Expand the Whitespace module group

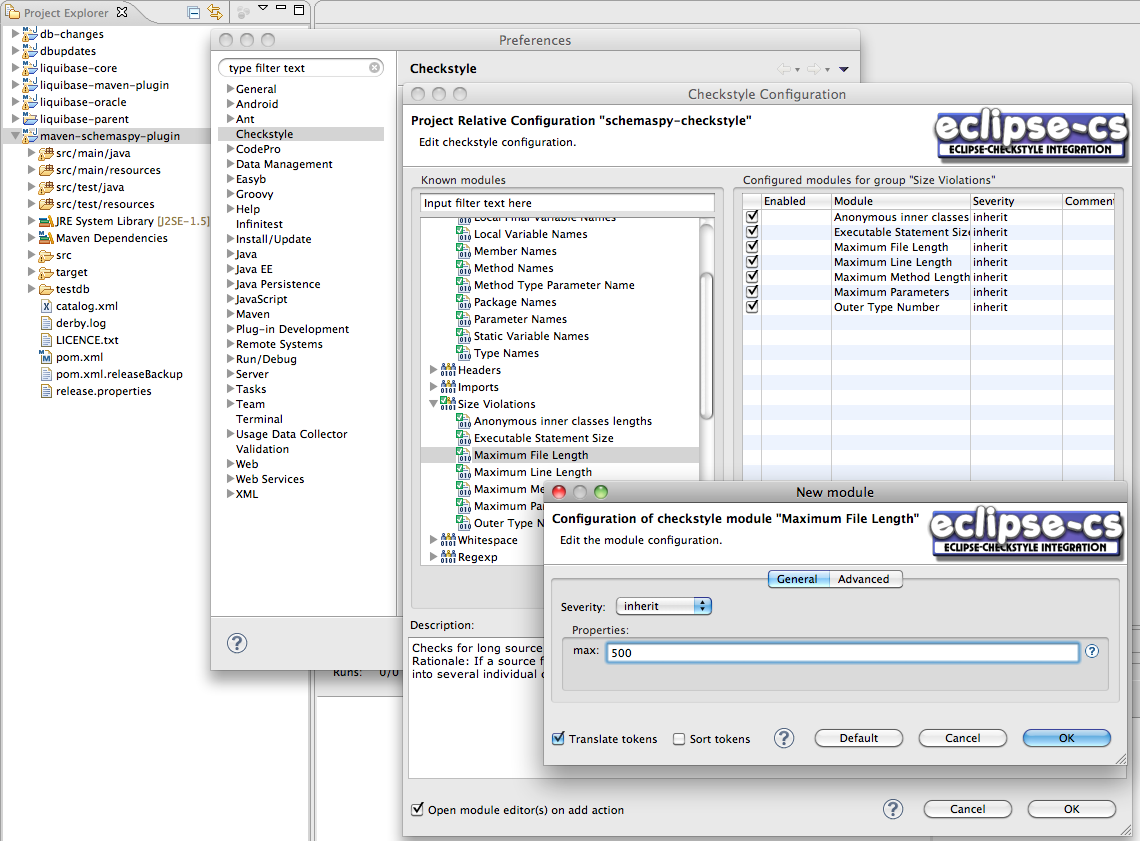[433, 539]
